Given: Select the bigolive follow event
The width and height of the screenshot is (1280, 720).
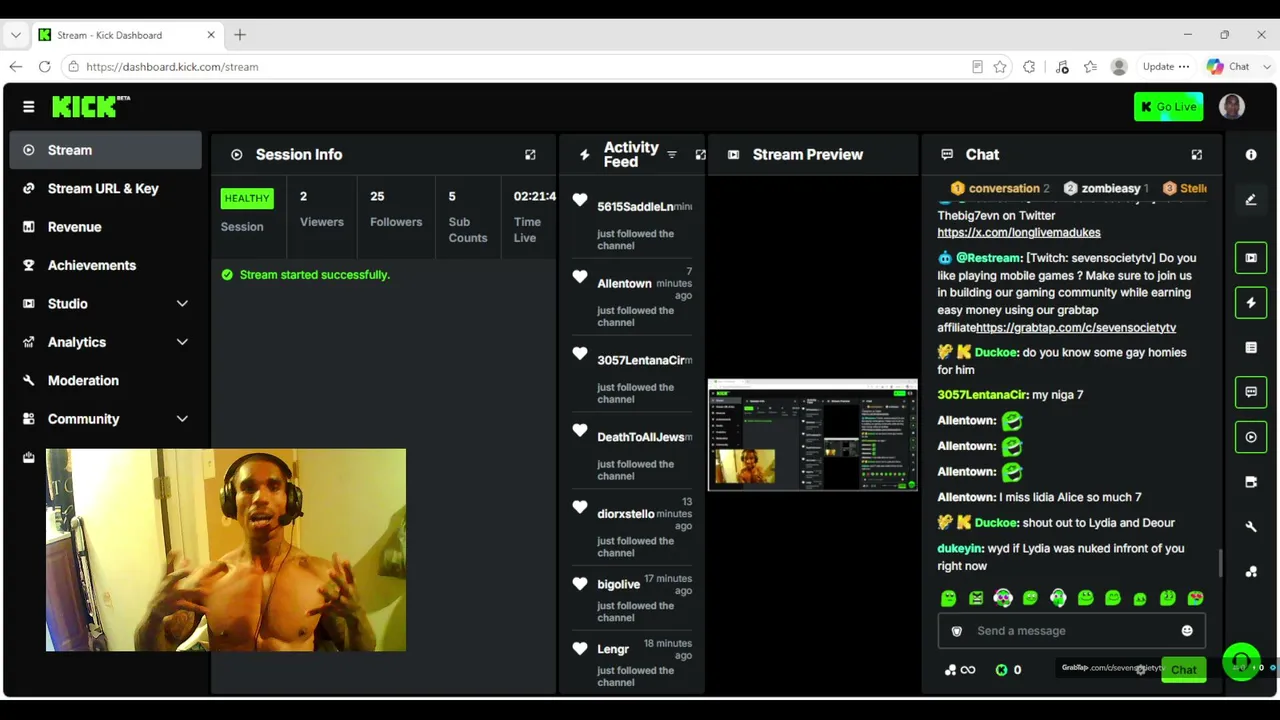Looking at the screenshot, I should (632, 598).
